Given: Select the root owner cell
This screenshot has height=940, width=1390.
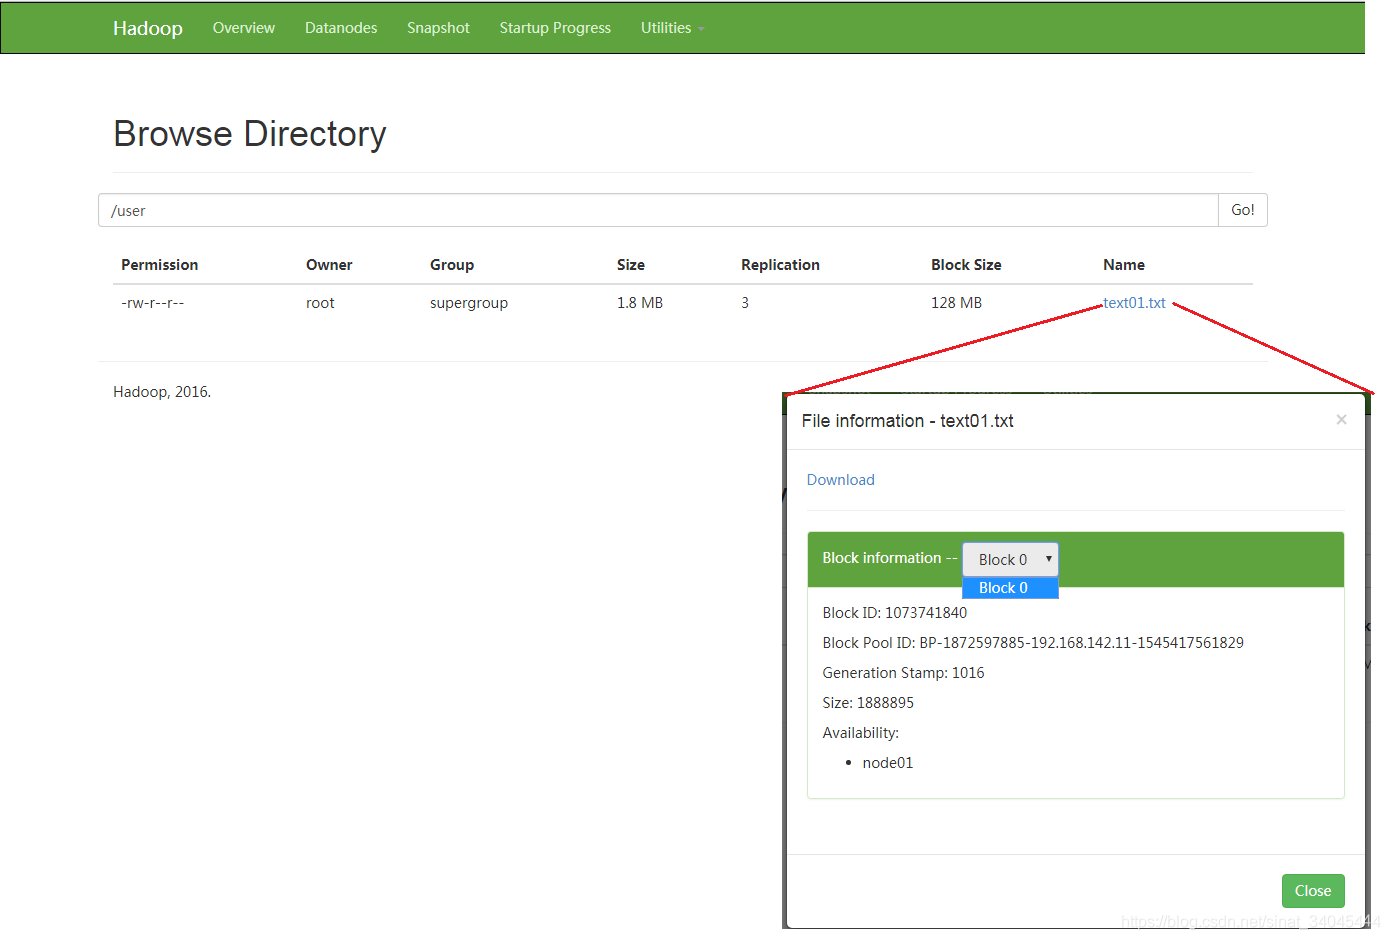Looking at the screenshot, I should pyautogui.click(x=320, y=303).
